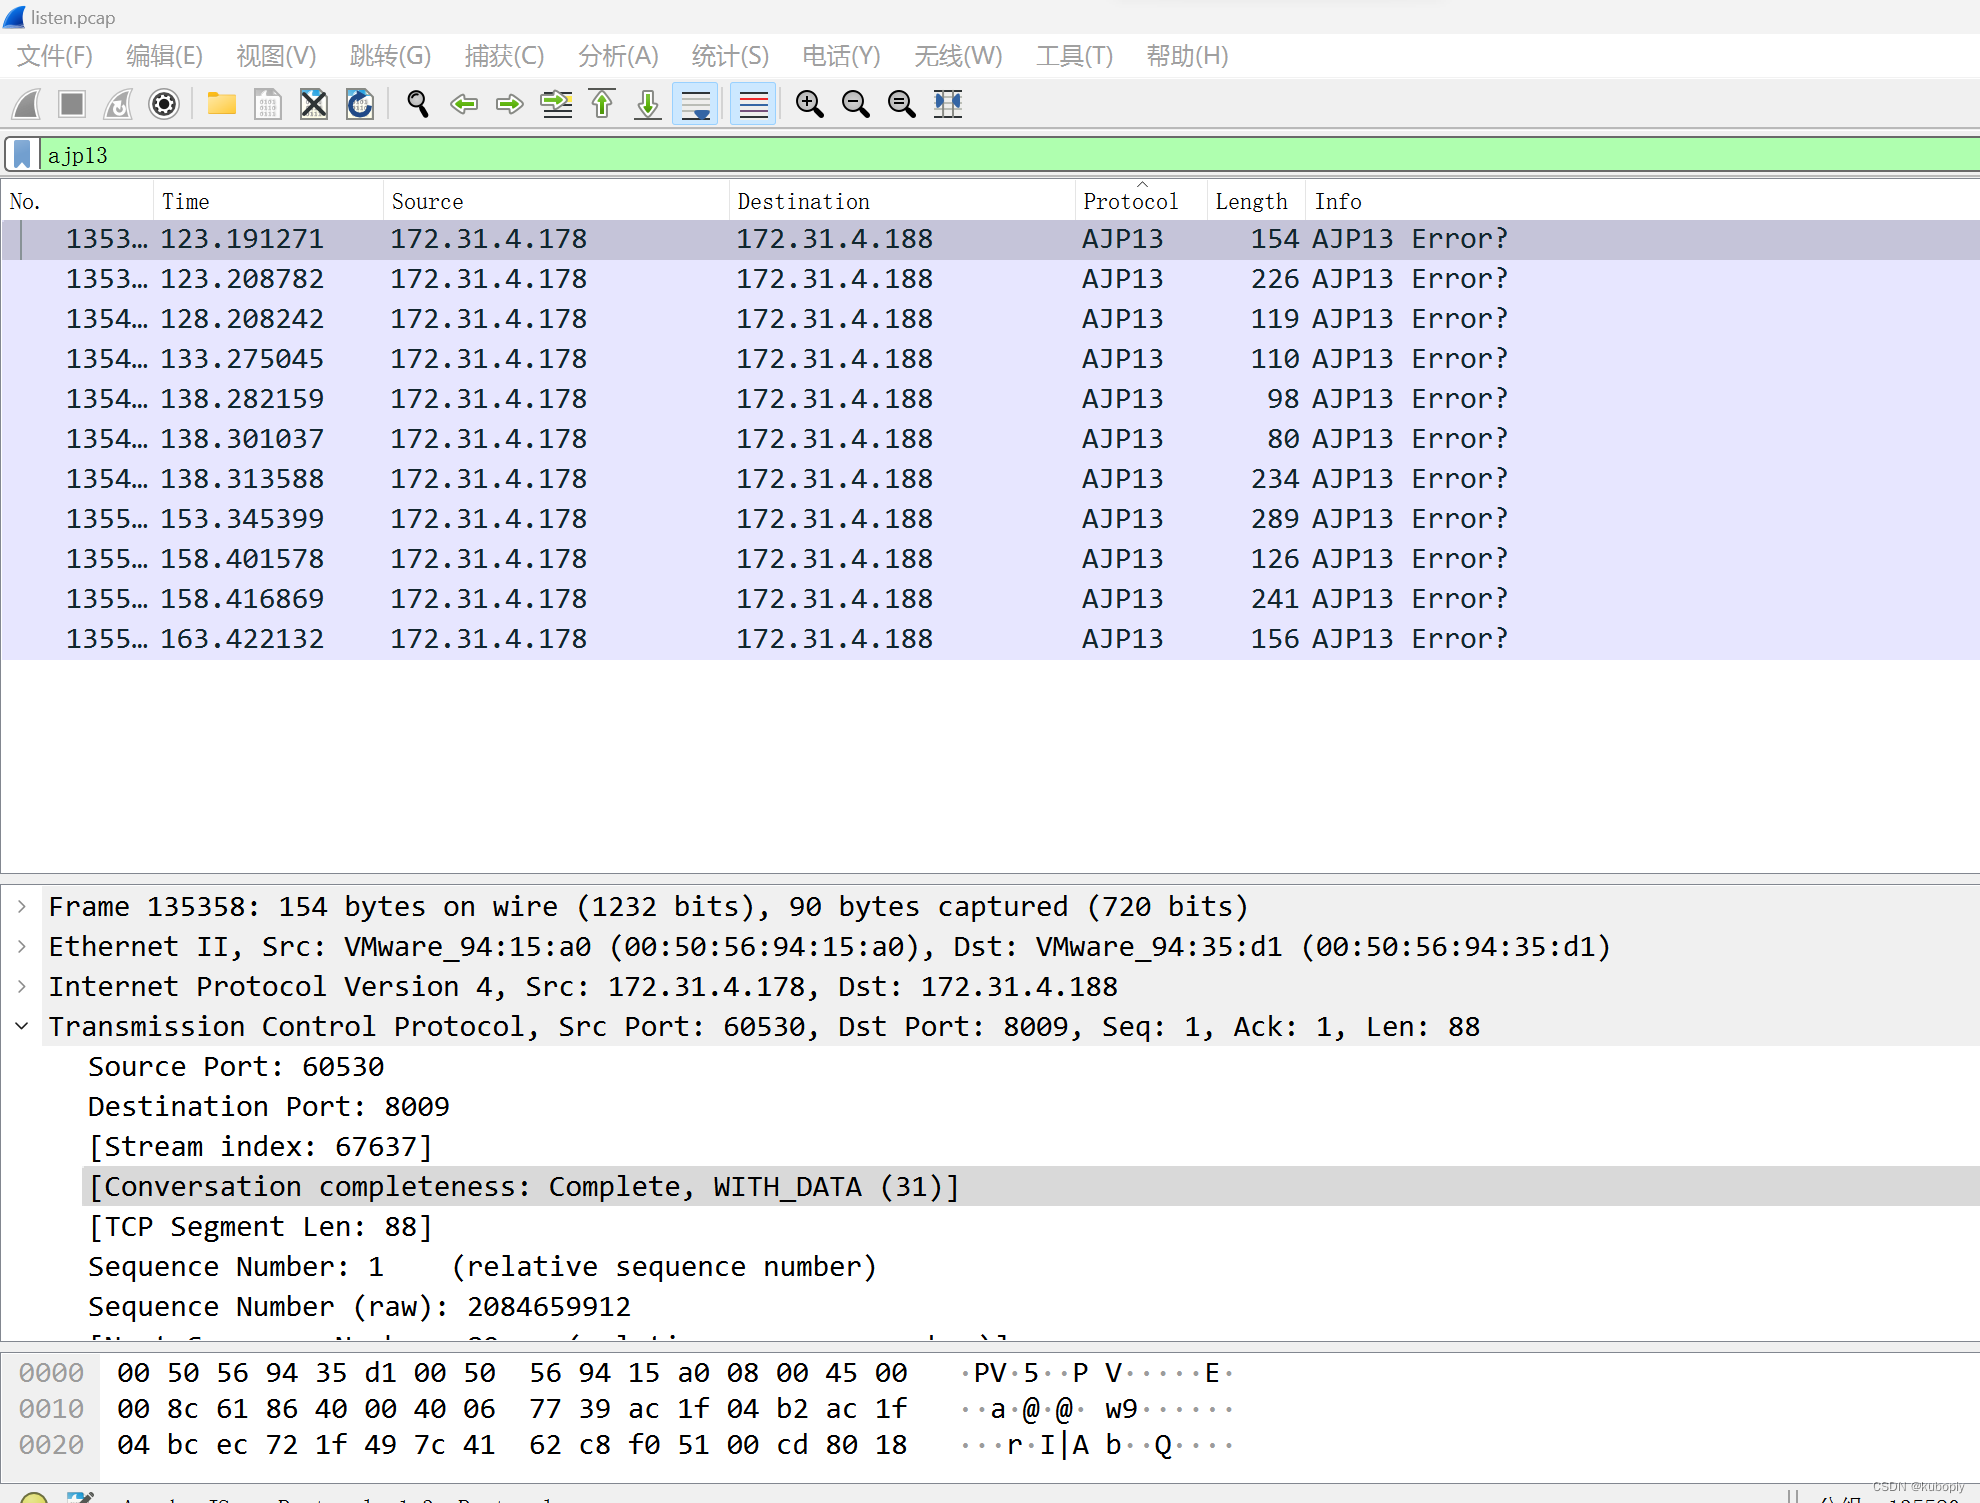1980x1503 pixels.
Task: Start capturing packets with the shark fin icon
Action: click(26, 104)
